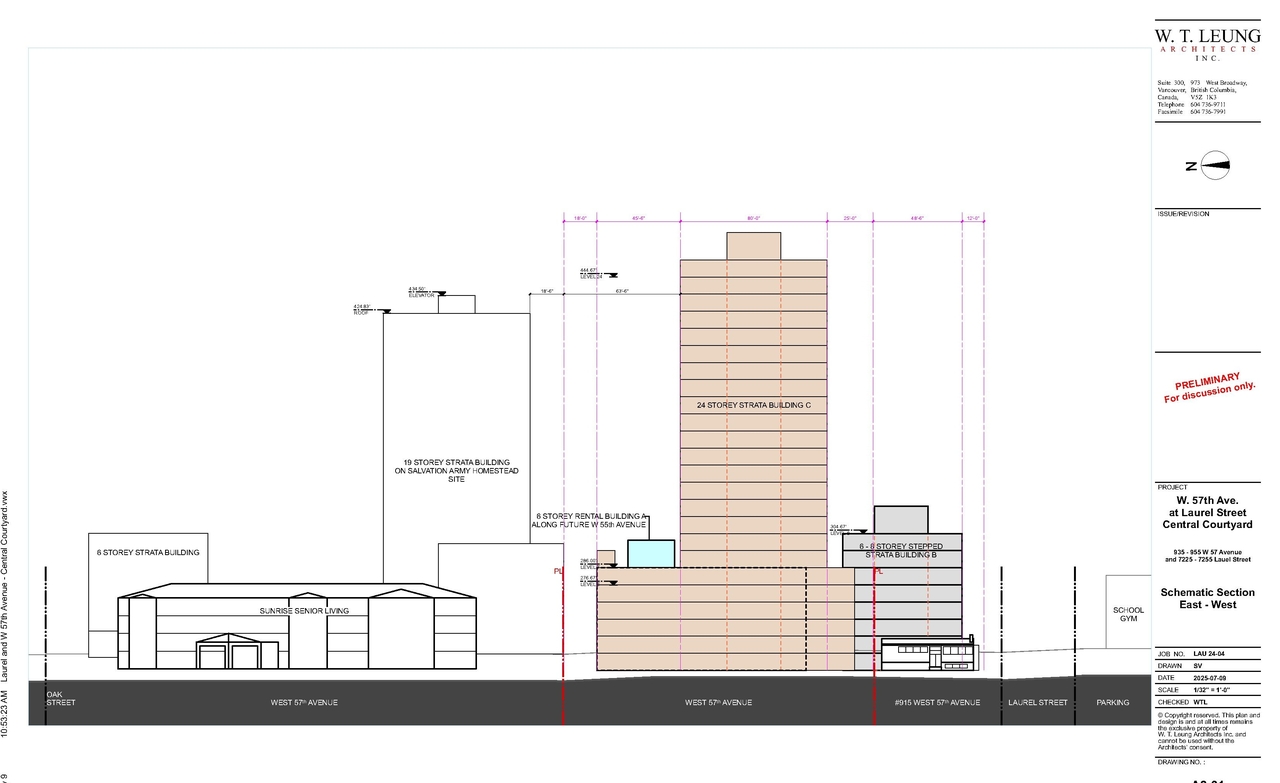1280x783 pixels.
Task: Select the 'ISSUE/REVISION' heading
Action: pos(1182,214)
